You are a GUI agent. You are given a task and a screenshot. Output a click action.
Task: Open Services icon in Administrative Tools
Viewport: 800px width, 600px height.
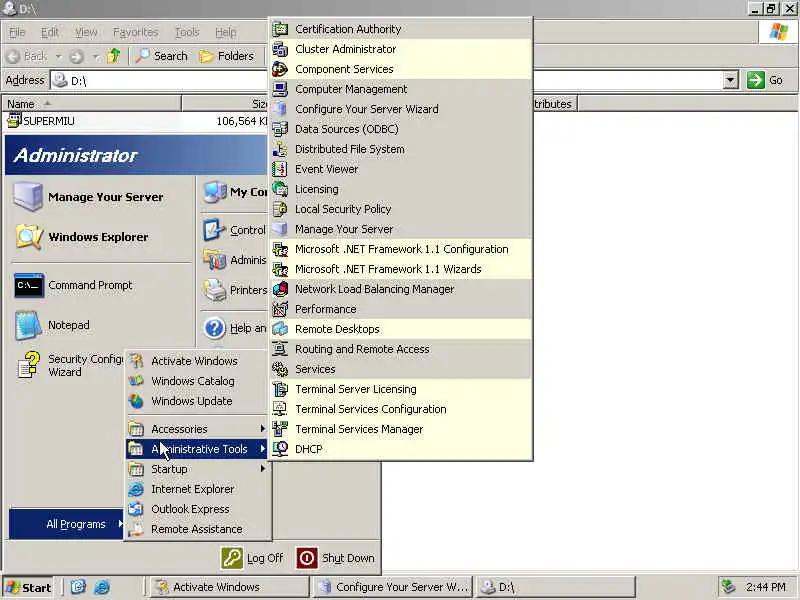[x=280, y=369]
